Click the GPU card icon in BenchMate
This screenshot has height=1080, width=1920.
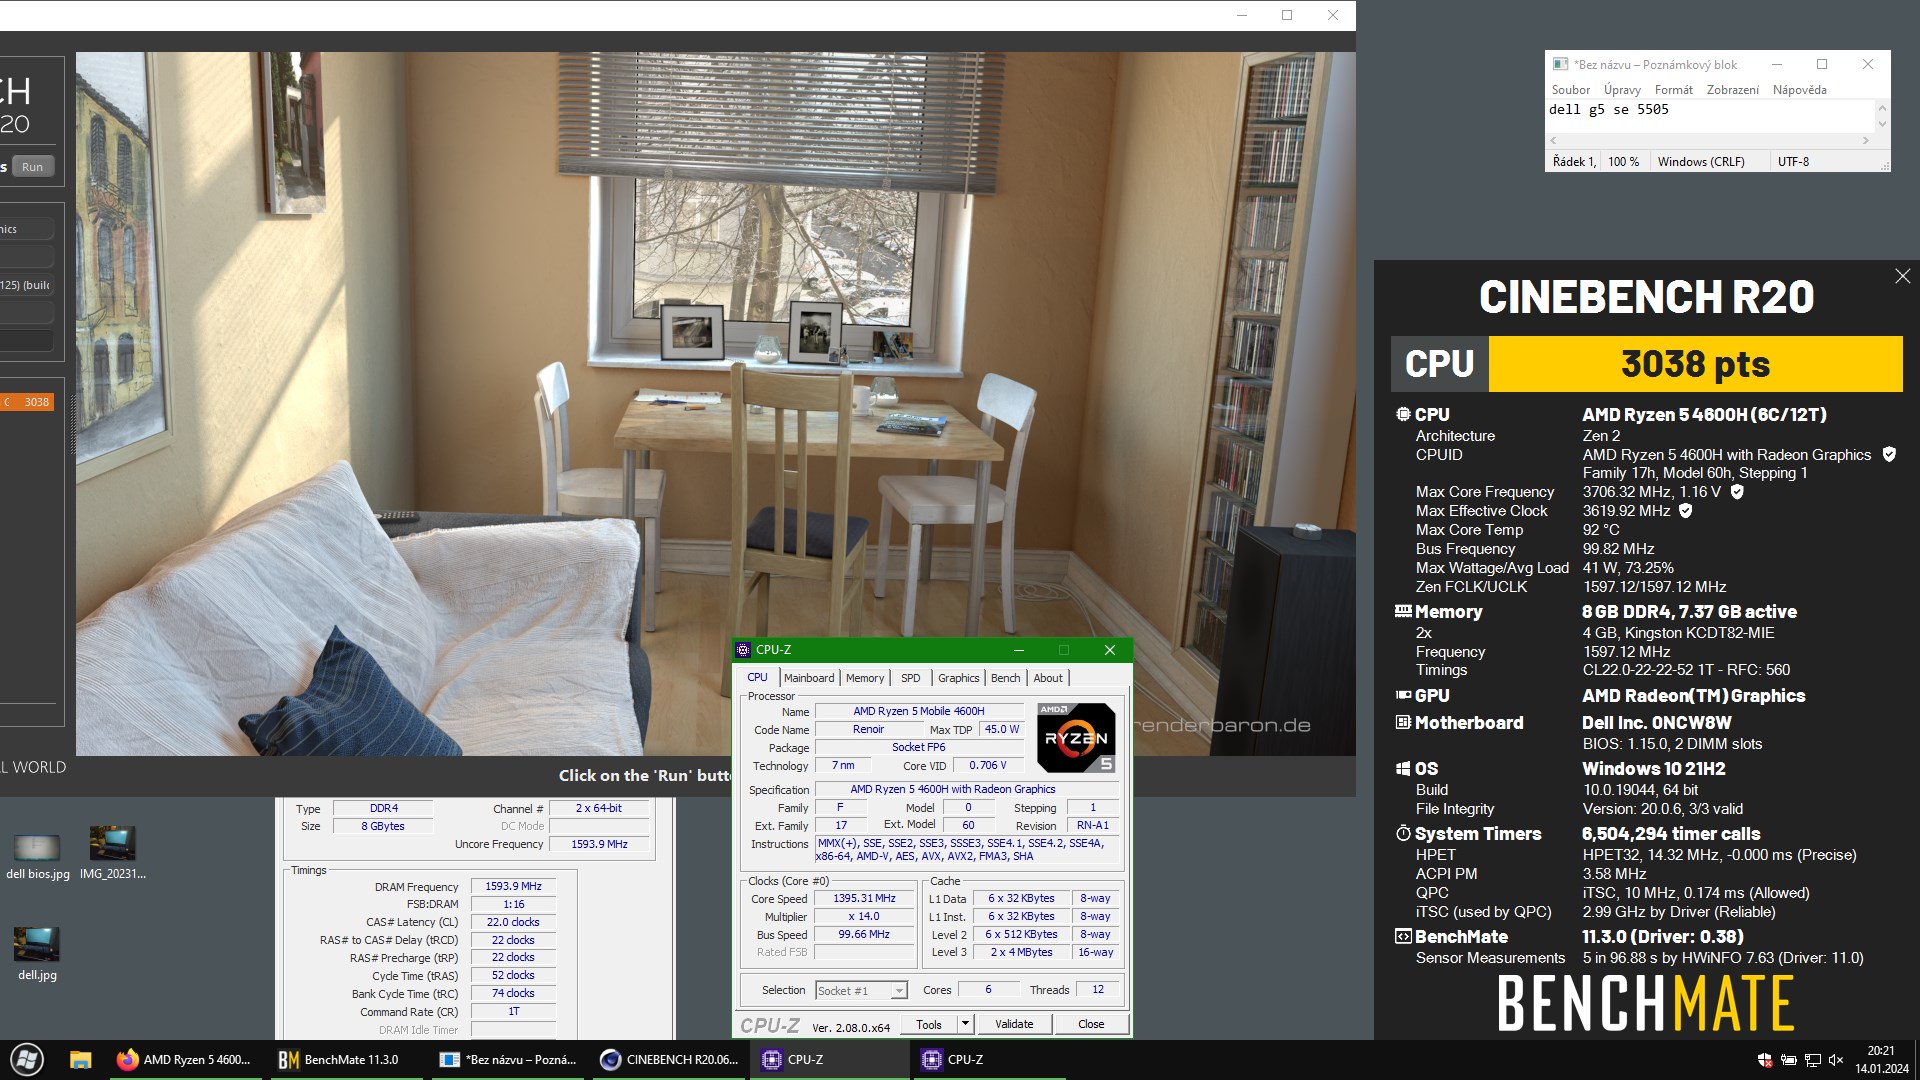1403,695
